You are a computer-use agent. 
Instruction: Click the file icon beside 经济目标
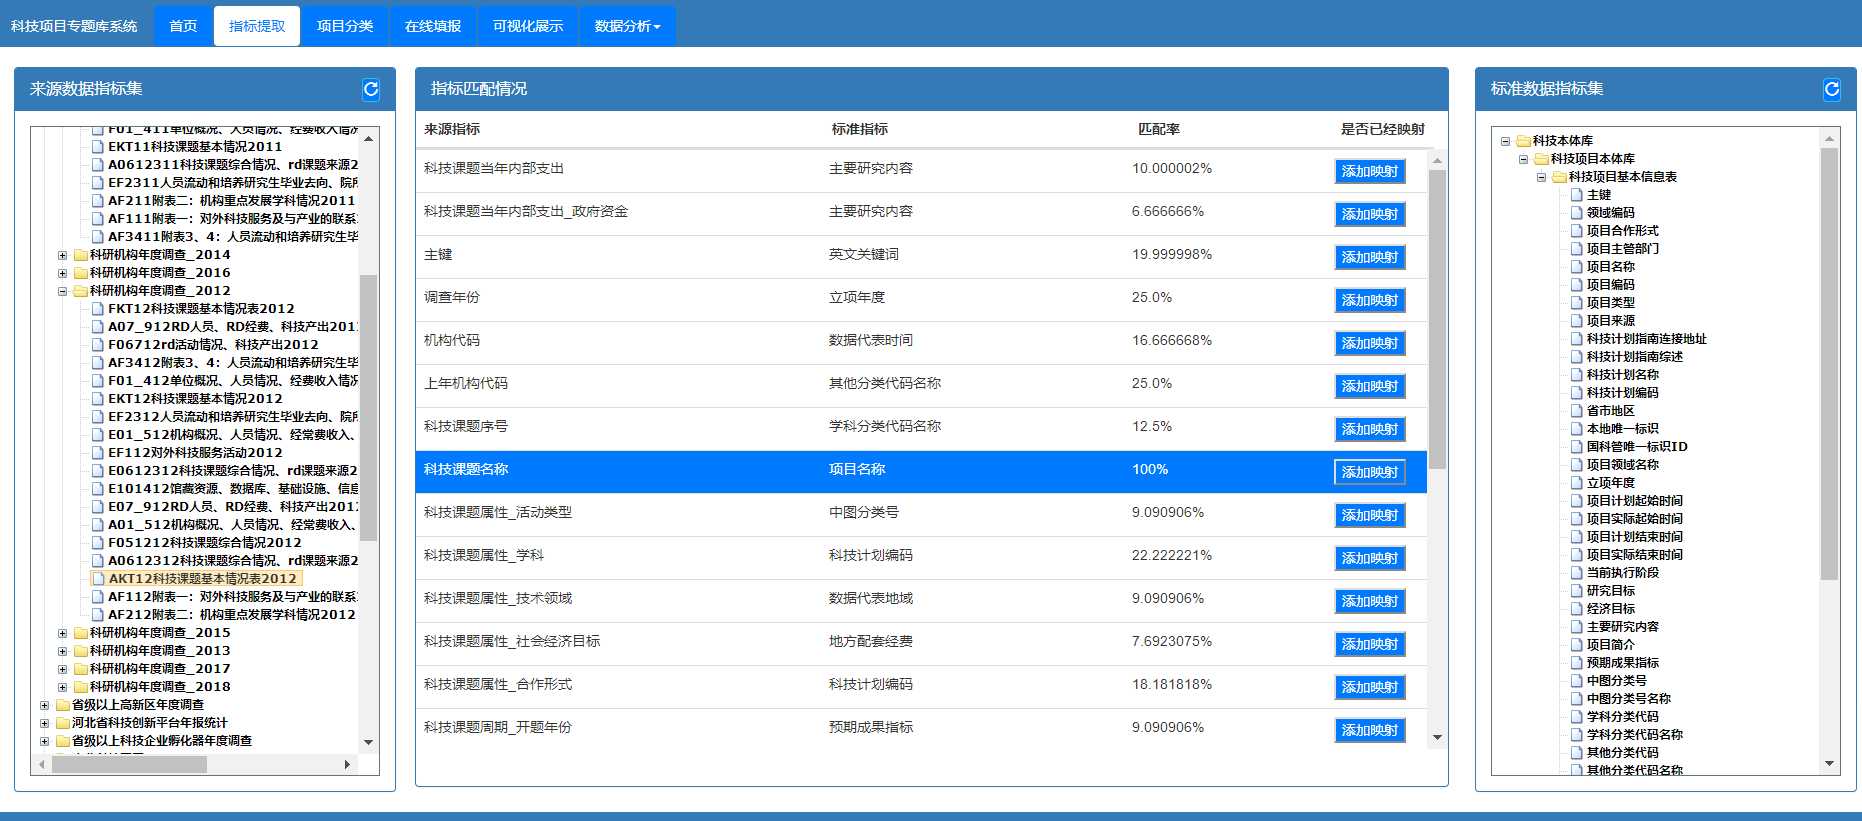coord(1577,609)
